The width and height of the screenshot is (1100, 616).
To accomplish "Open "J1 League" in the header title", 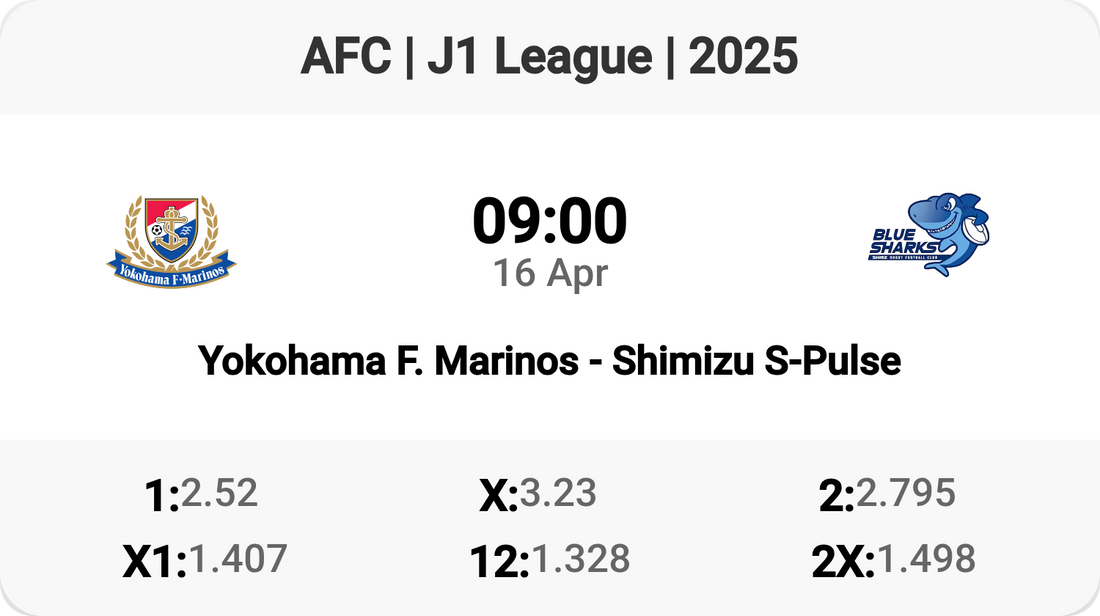I will (540, 57).
